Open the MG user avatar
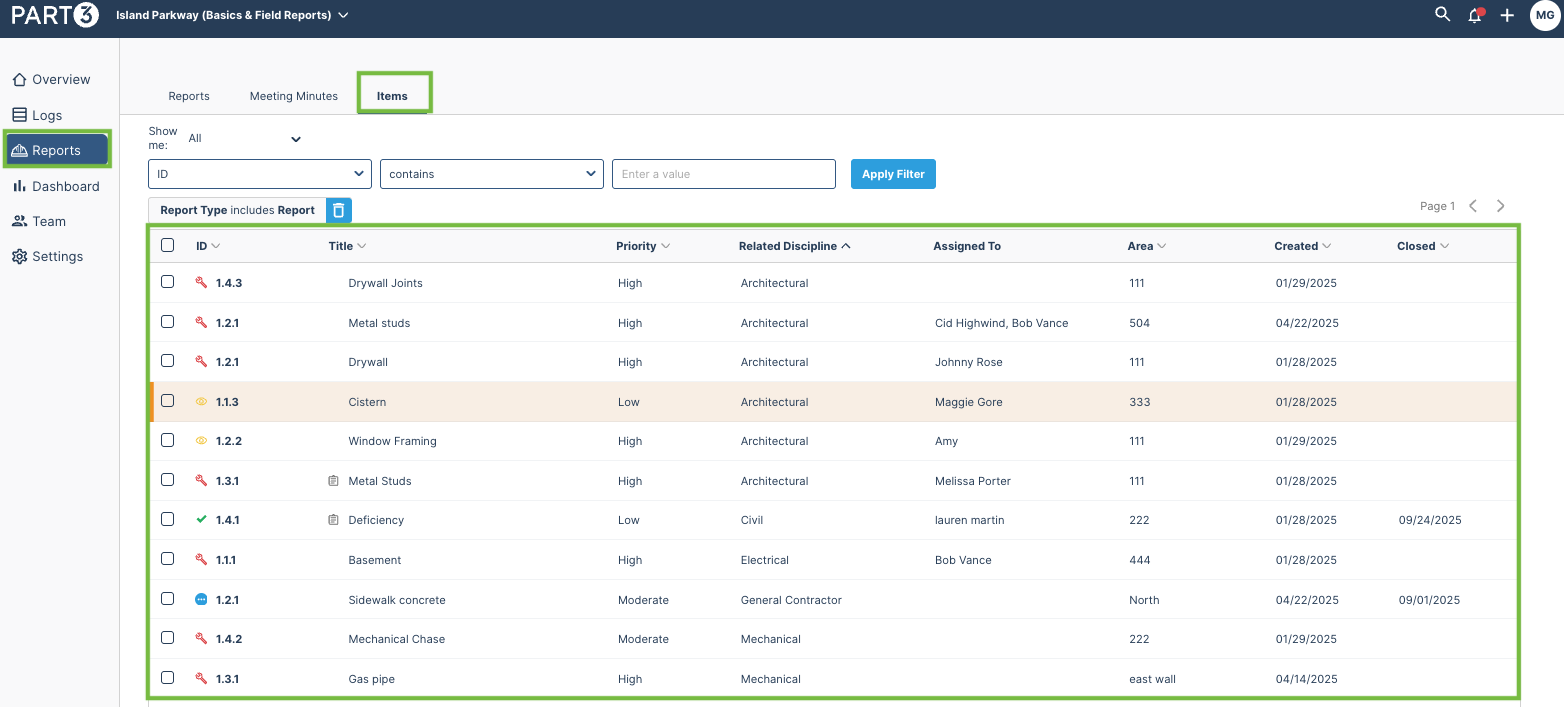1564x707 pixels. 1545,15
